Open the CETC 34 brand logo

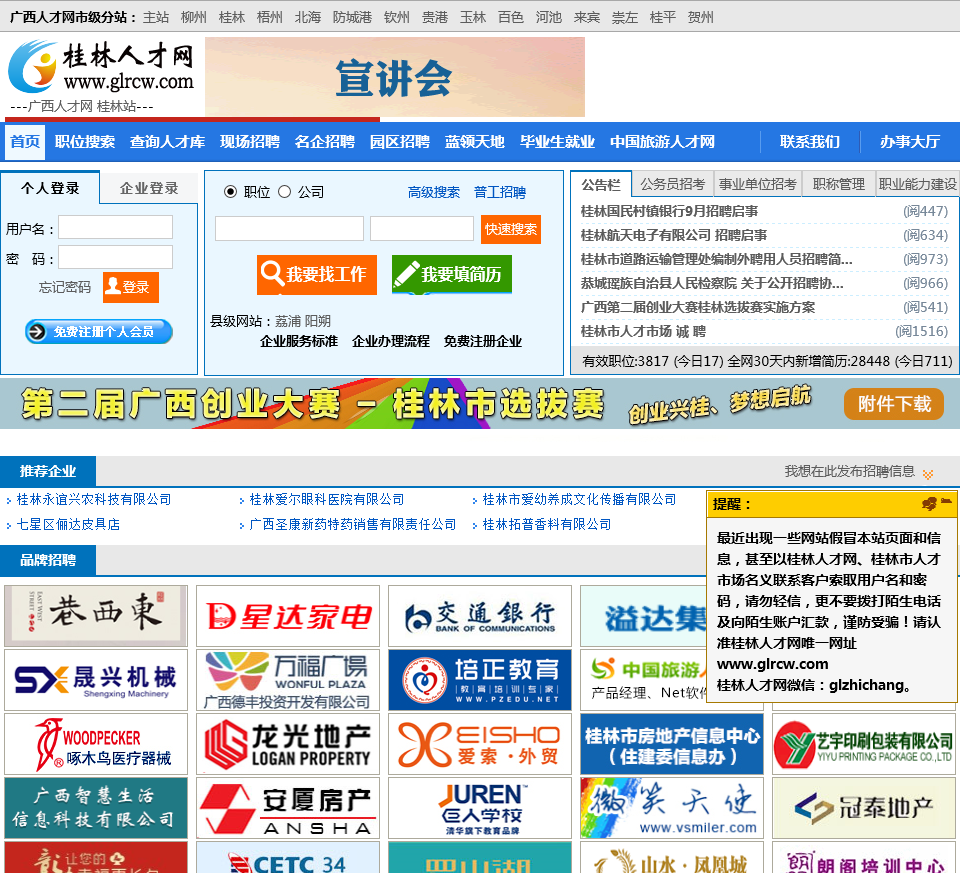288,858
